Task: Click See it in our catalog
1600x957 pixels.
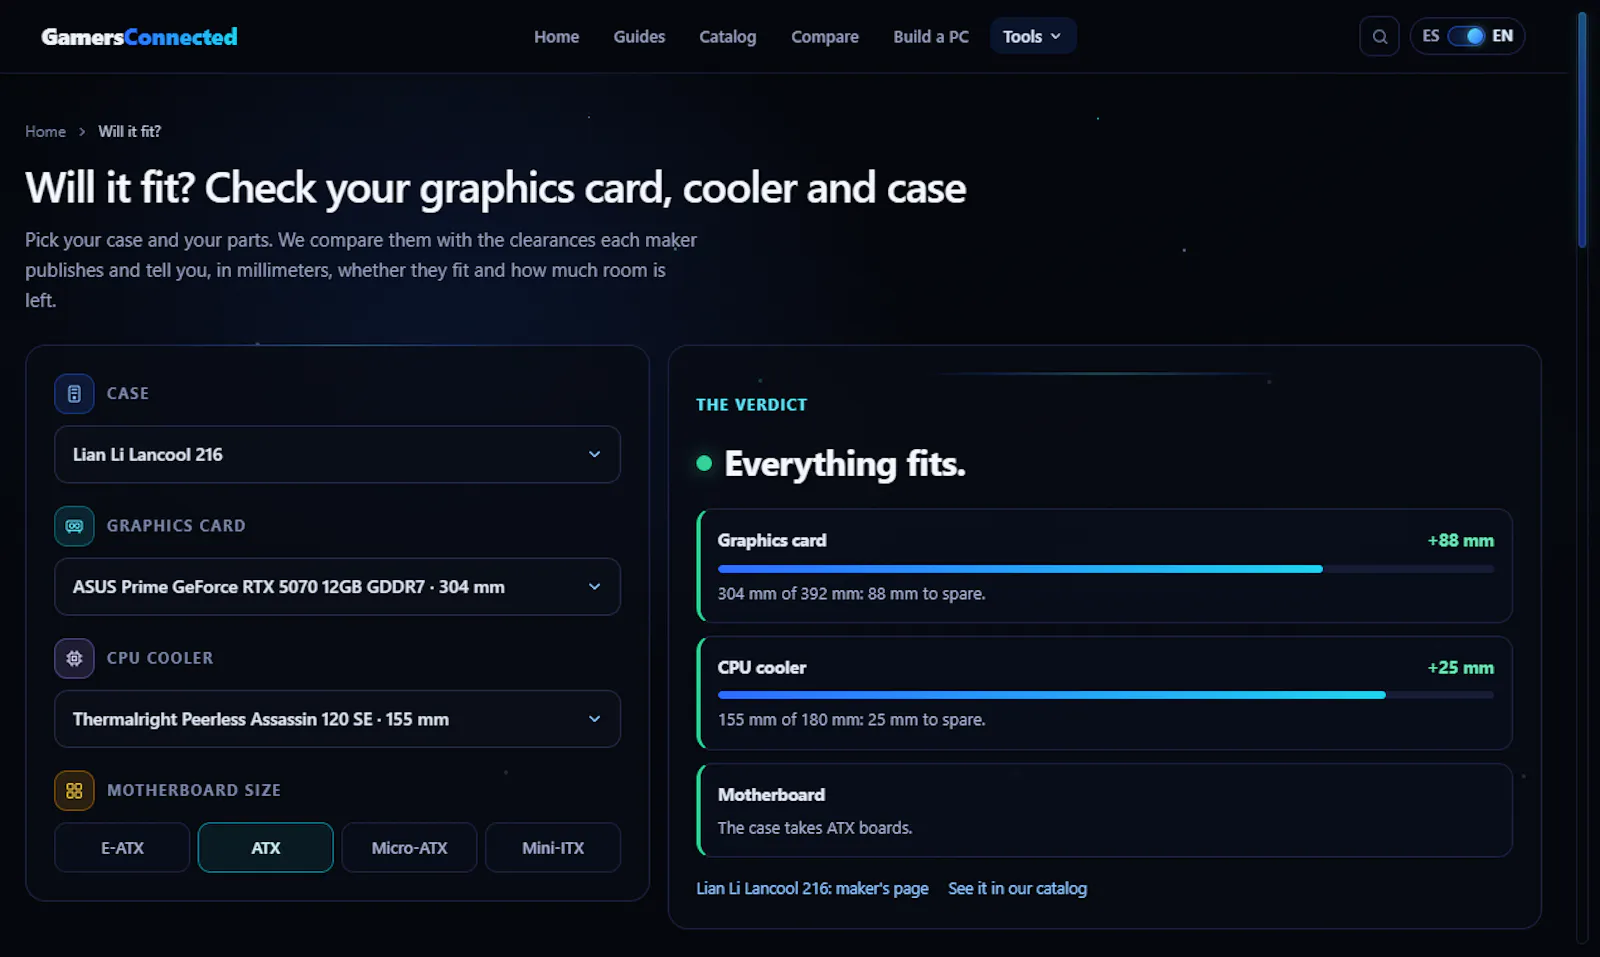Action: (x=1017, y=888)
